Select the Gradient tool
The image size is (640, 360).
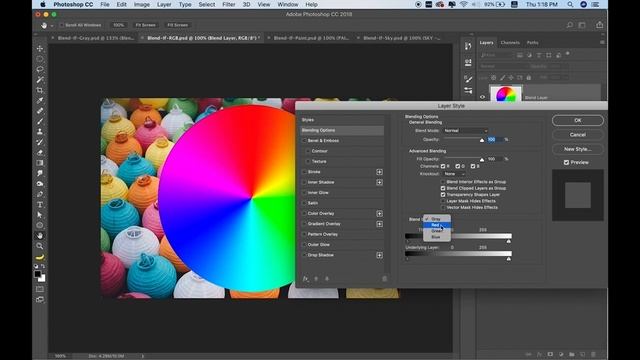click(40, 163)
